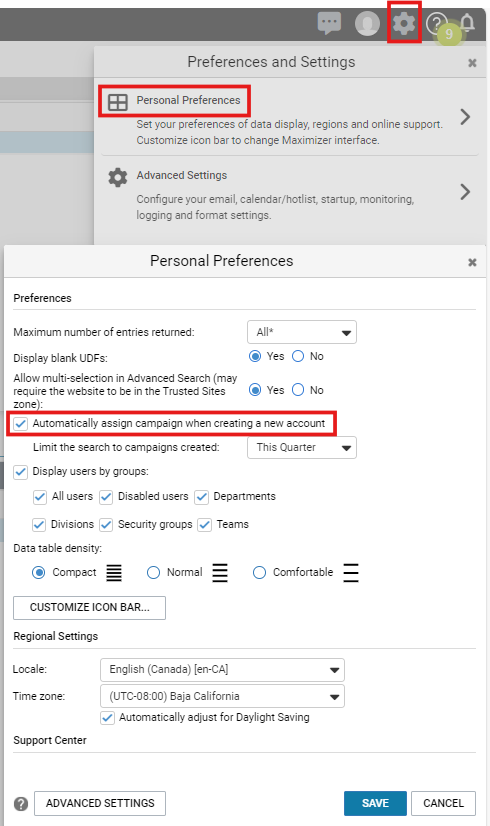The image size is (490, 826).
Task: Open the chat messages icon in the header
Action: pyautogui.click(x=329, y=24)
